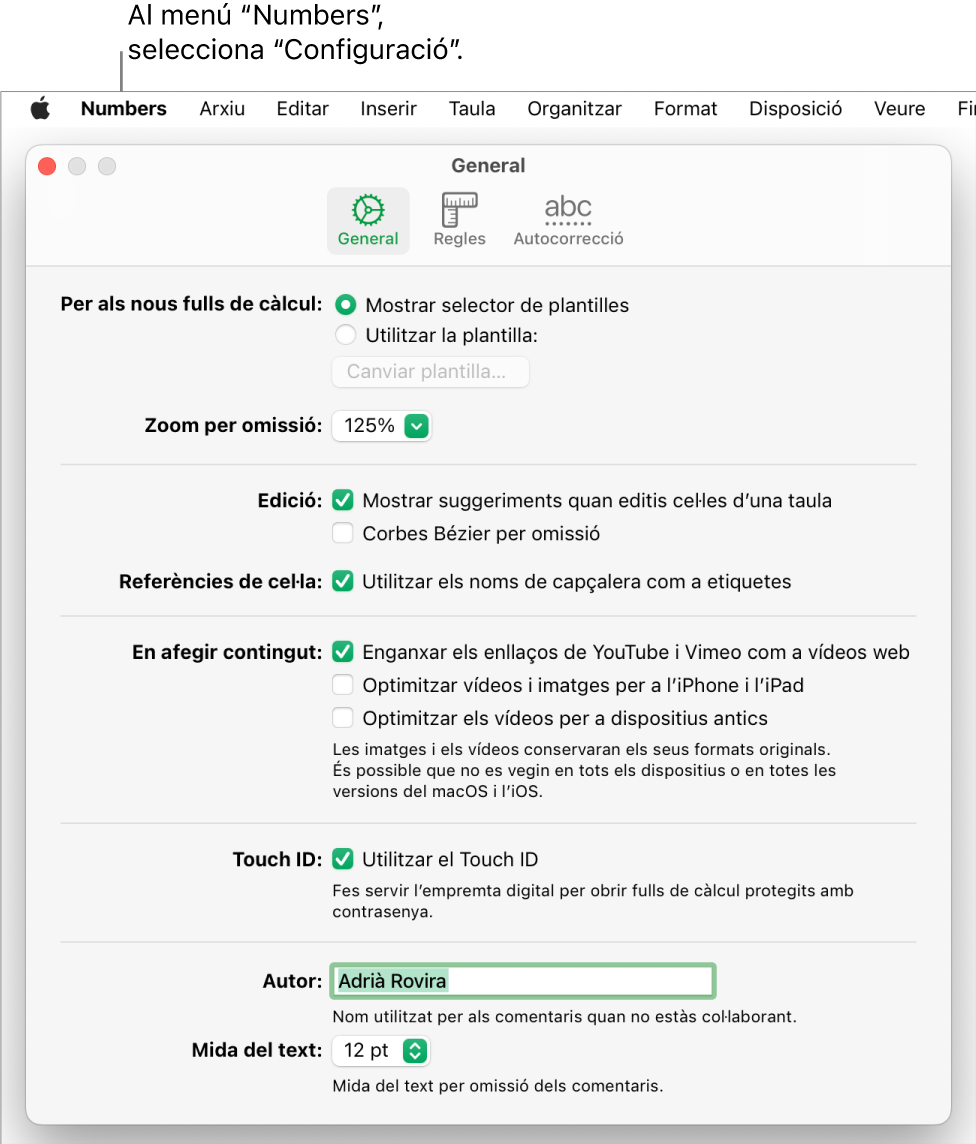Screen dimensions: 976x1144
Task: Close the General settings window
Action: point(47,166)
